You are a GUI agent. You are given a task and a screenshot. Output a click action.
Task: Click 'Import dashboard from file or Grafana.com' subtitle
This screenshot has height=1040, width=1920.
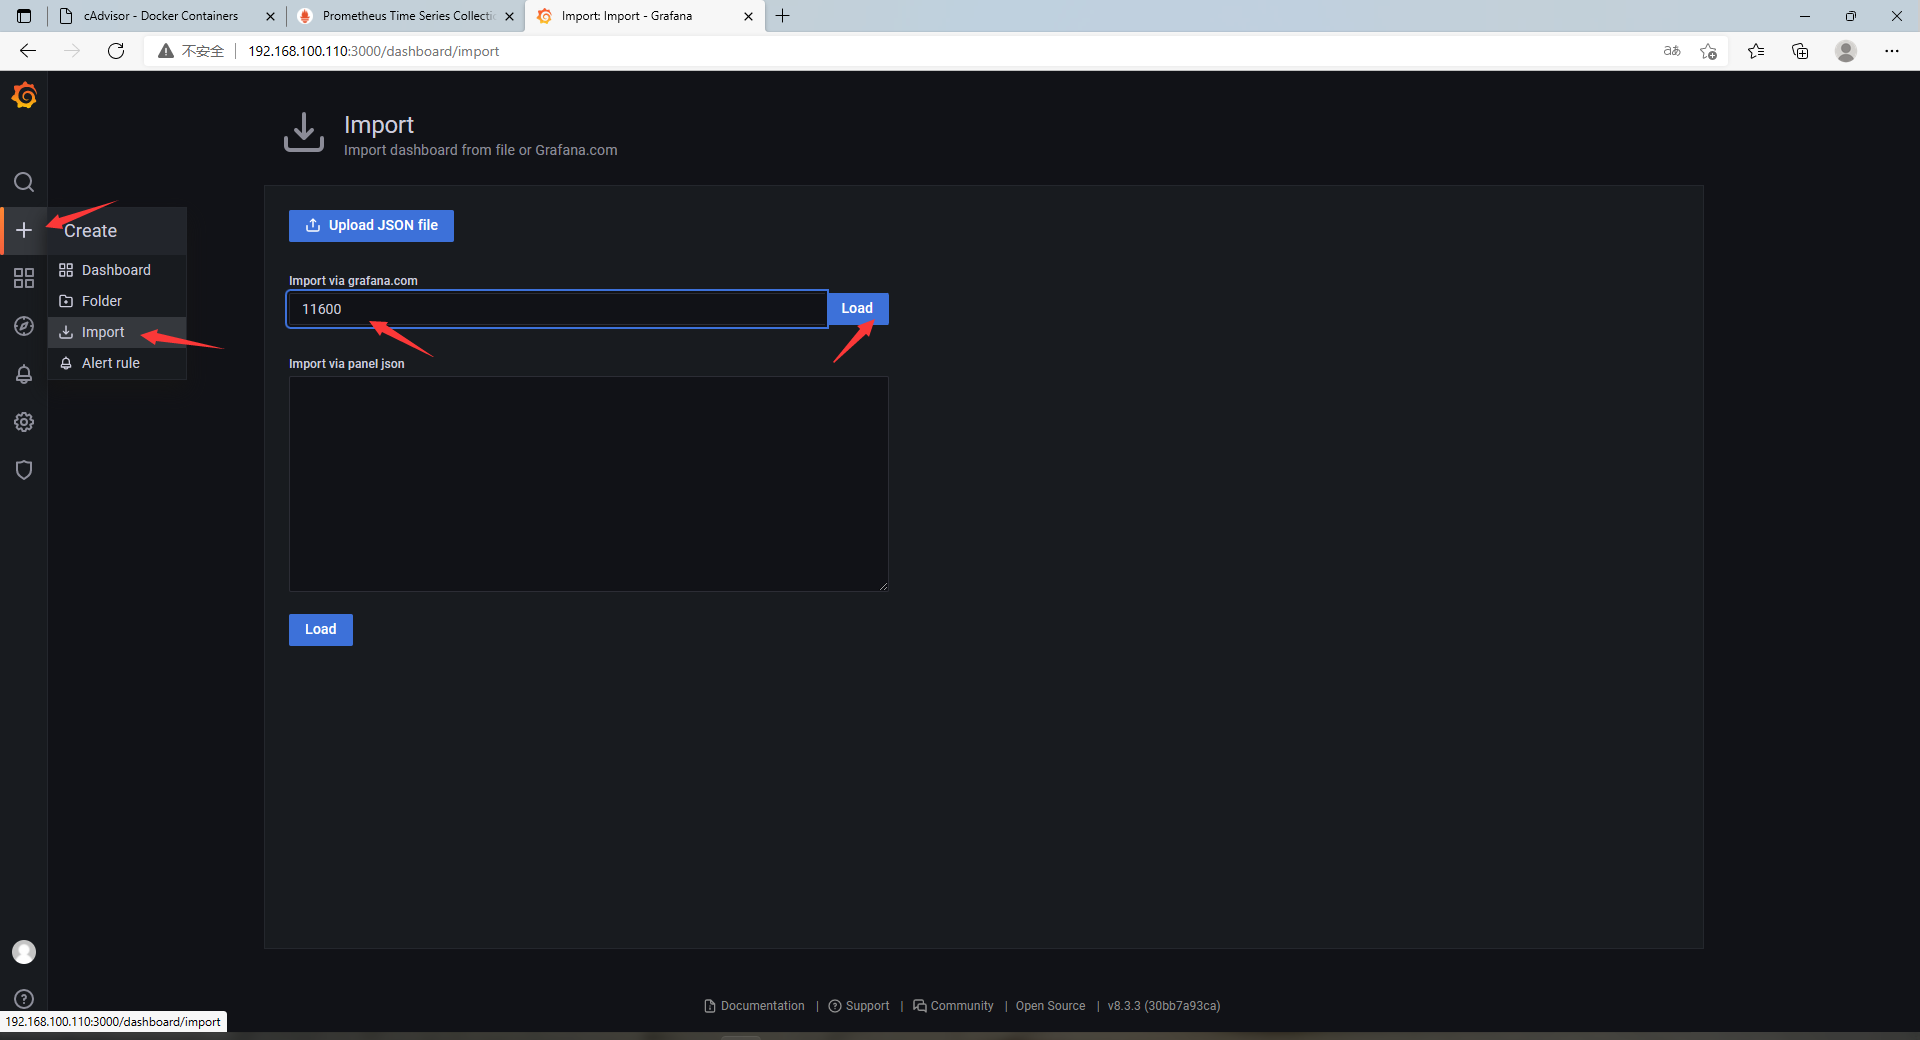(x=481, y=150)
